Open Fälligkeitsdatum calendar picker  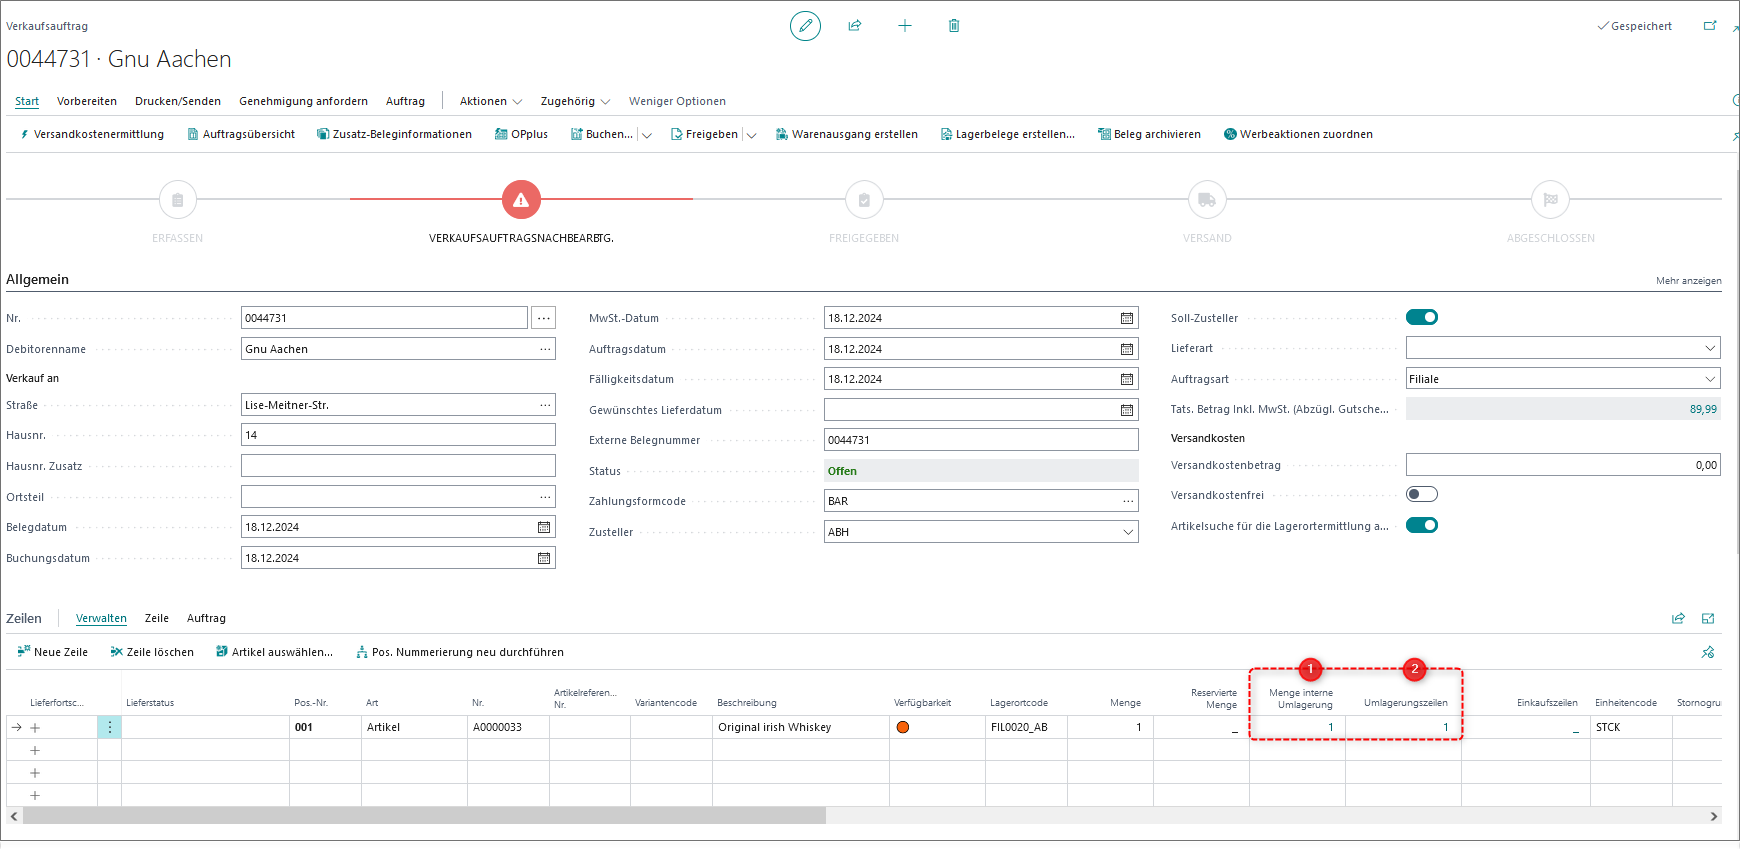click(x=1127, y=379)
